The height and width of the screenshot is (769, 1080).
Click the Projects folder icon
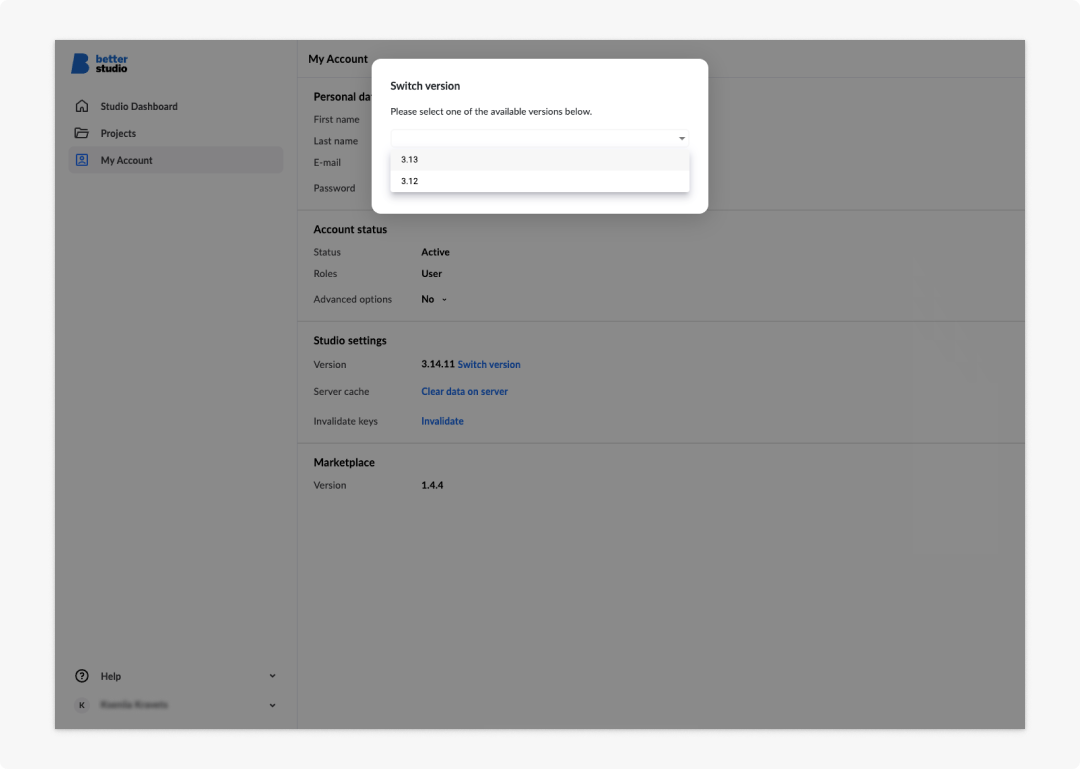point(82,133)
